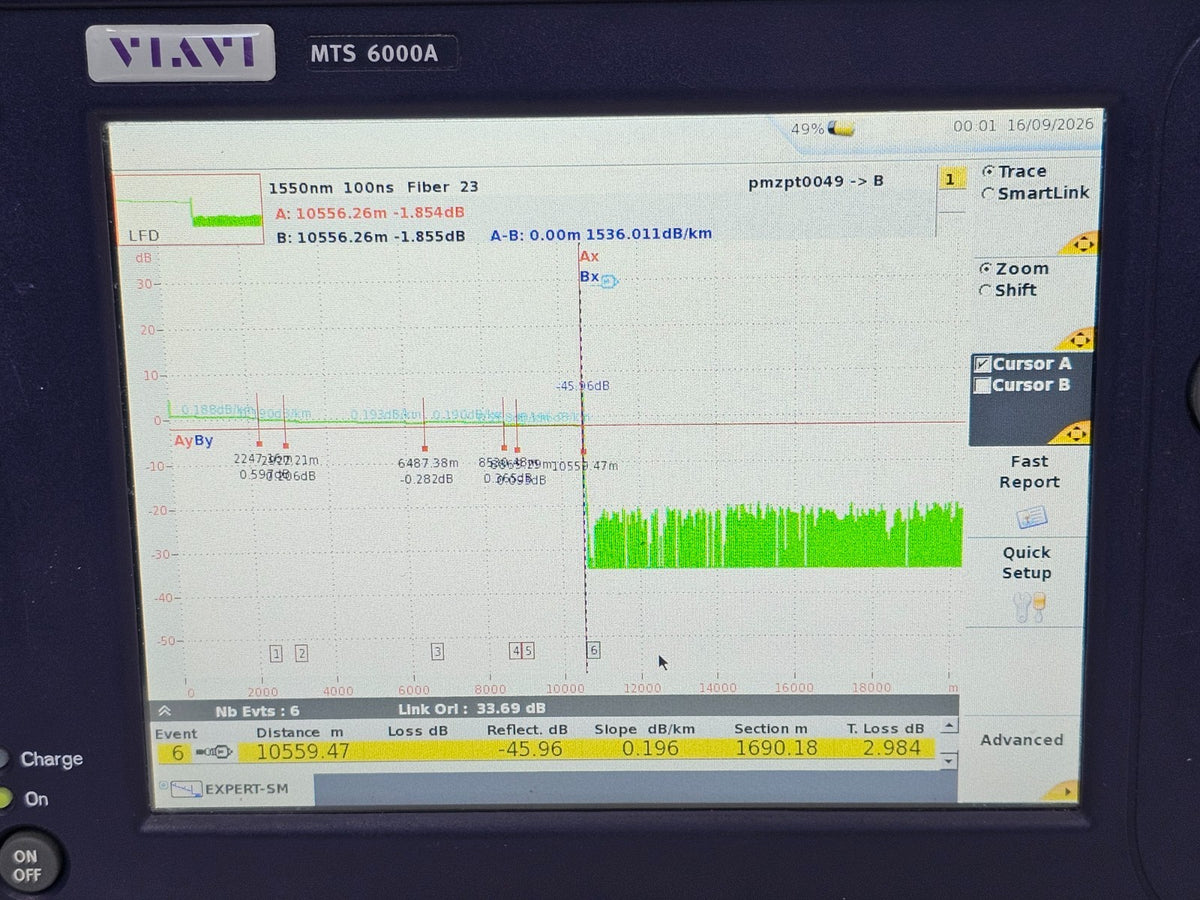Click the Section value 1690.18
The image size is (1200, 900).
pyautogui.click(x=776, y=748)
